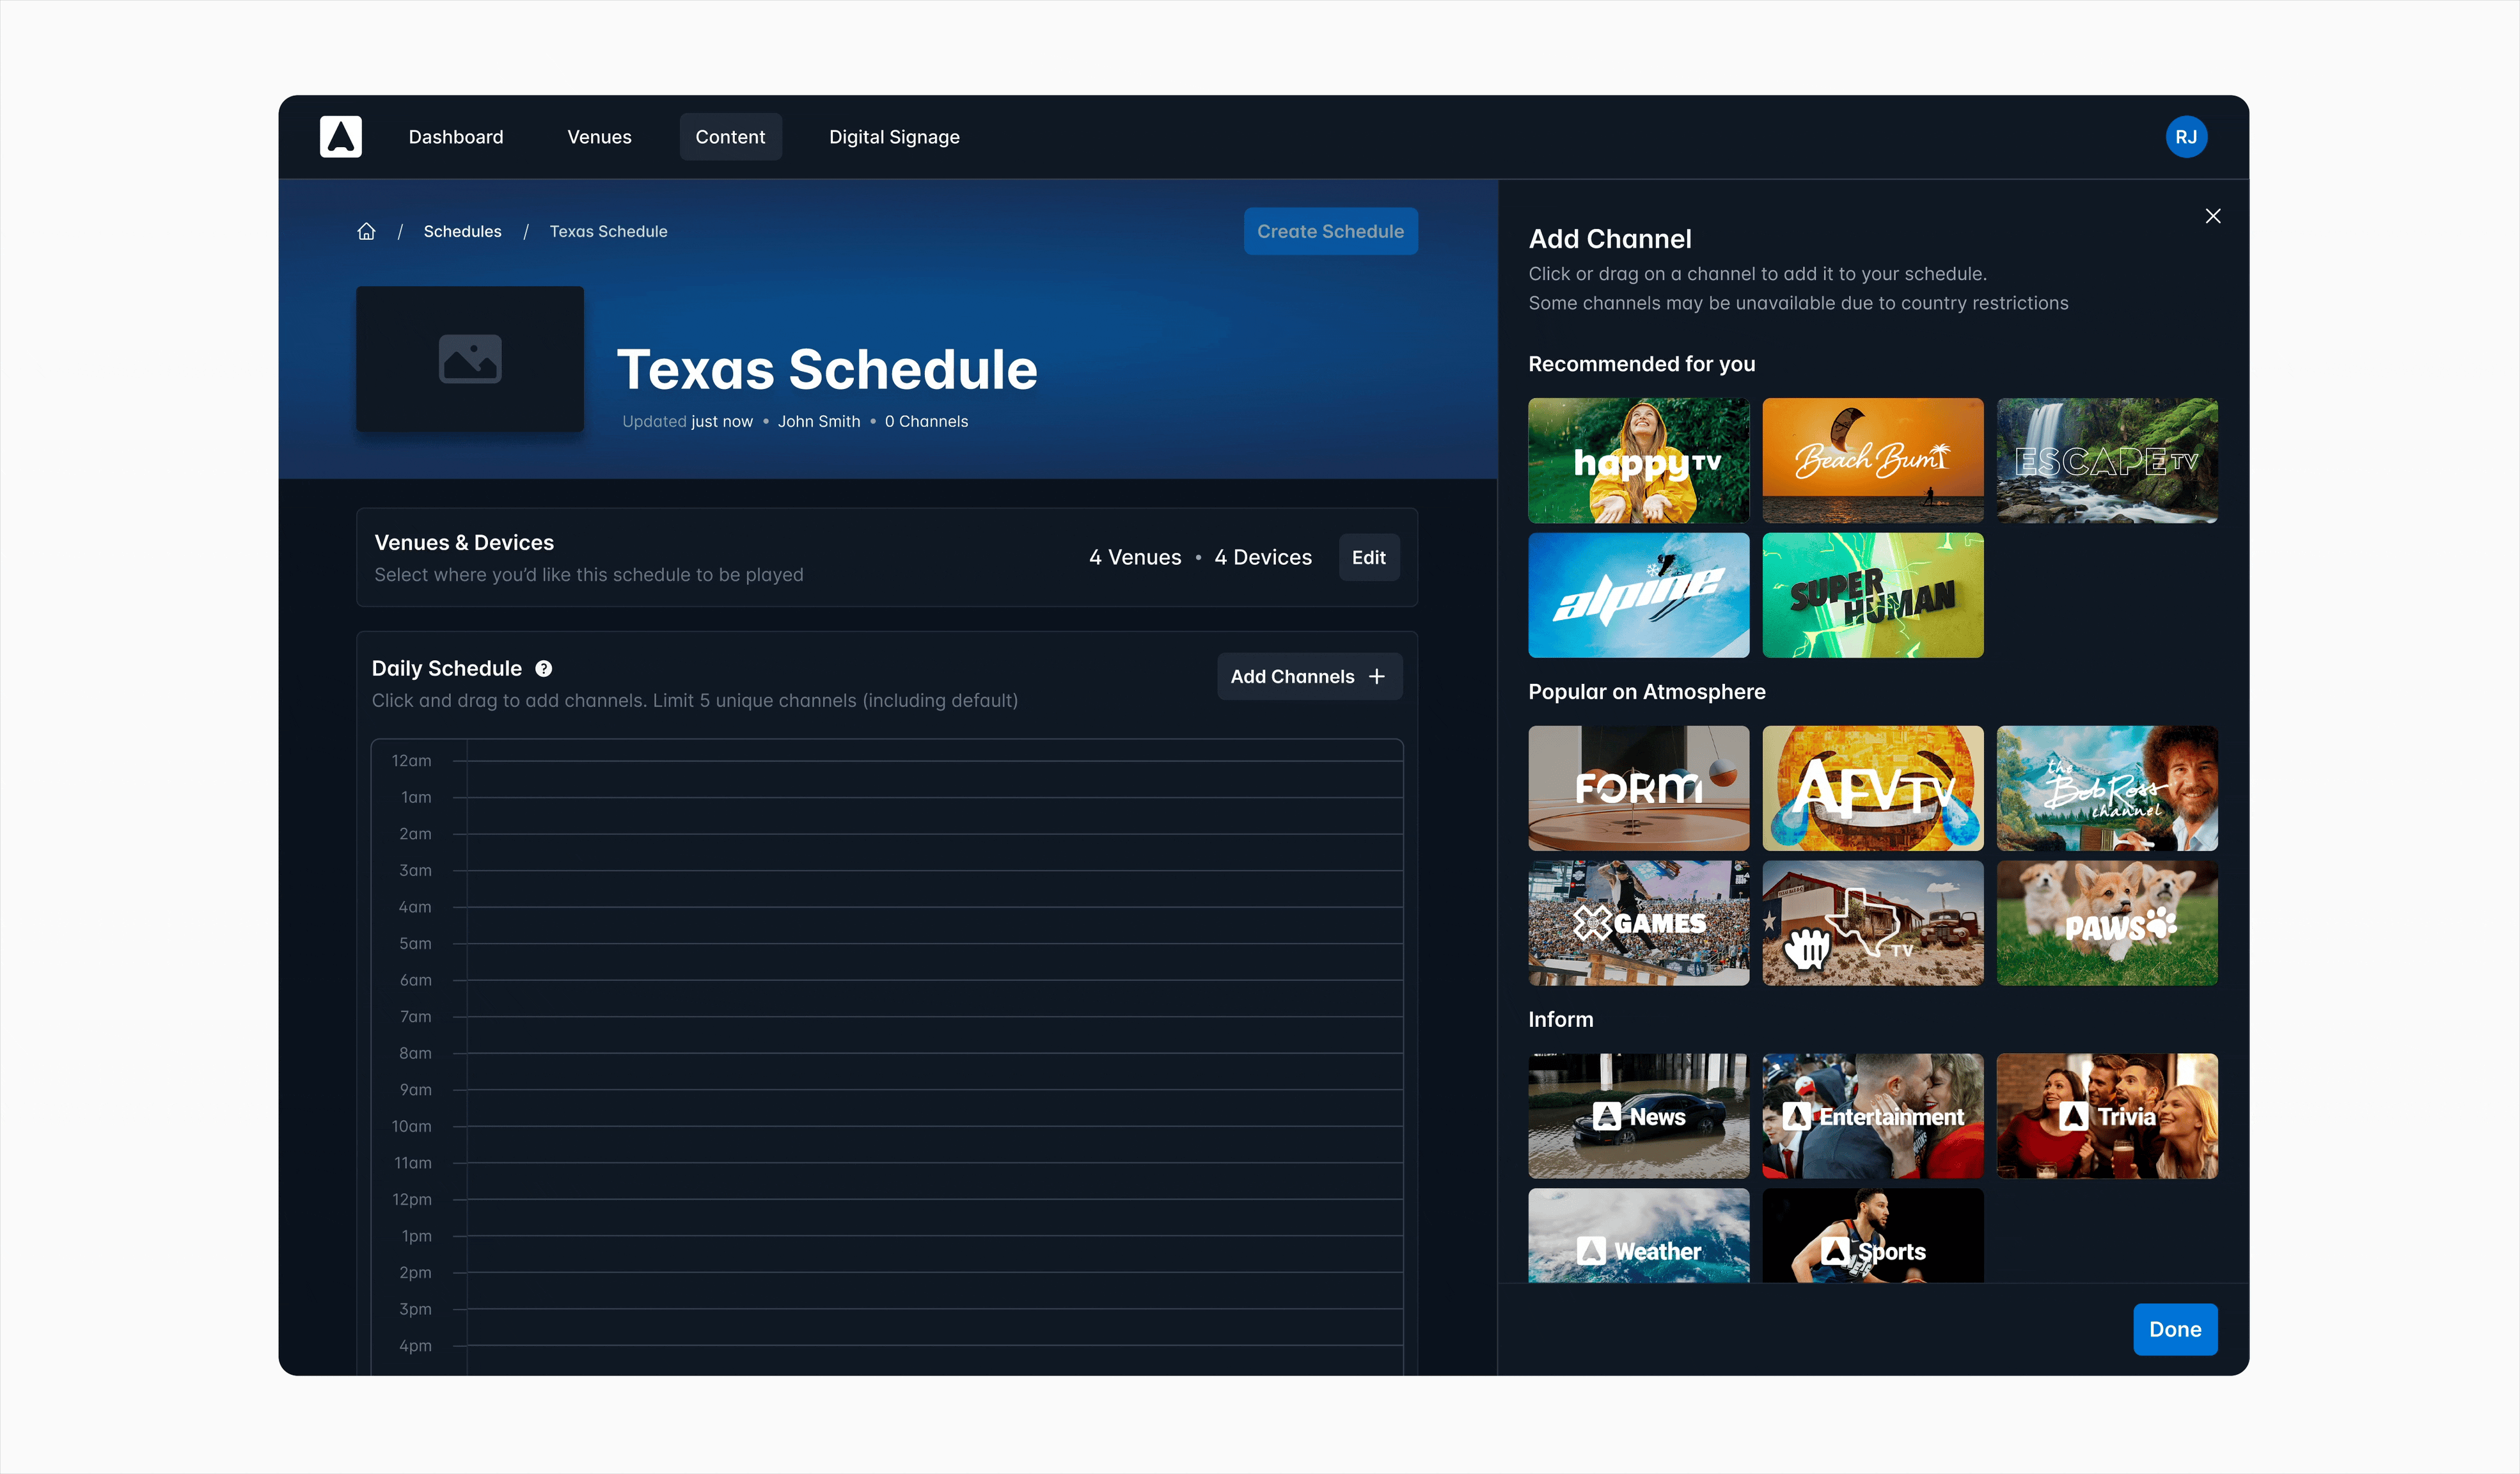The height and width of the screenshot is (1474, 2520).
Task: Open the Venues menu item
Action: (599, 137)
